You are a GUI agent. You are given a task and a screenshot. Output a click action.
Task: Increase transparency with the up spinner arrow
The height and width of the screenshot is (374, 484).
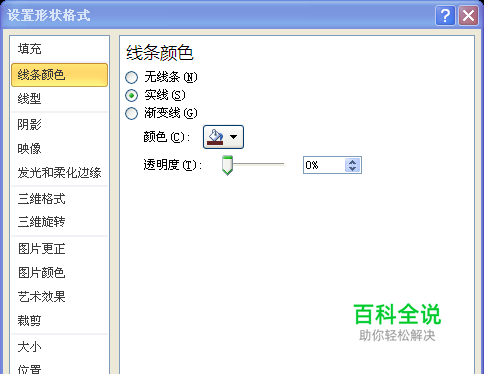(x=352, y=162)
